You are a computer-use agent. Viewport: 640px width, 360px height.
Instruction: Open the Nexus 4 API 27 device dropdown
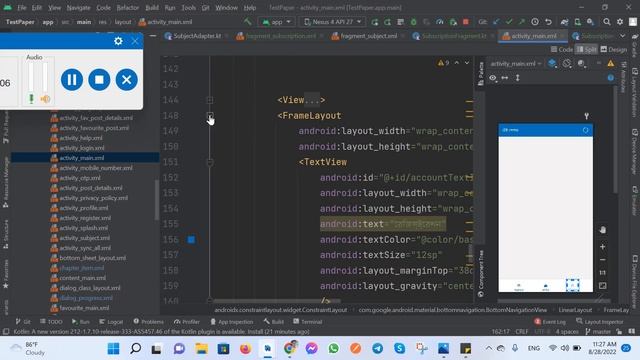(x=333, y=22)
